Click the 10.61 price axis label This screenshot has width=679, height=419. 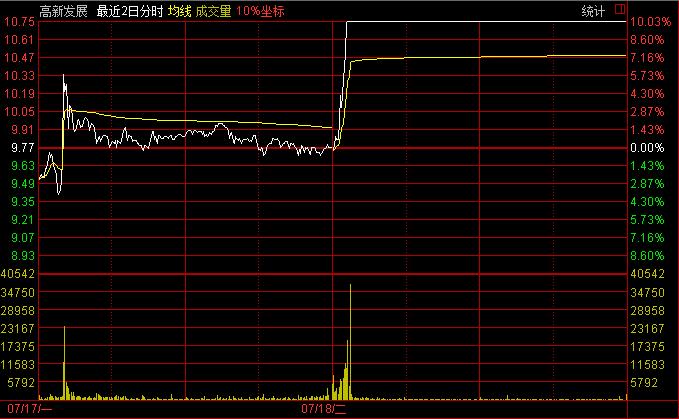(19, 40)
